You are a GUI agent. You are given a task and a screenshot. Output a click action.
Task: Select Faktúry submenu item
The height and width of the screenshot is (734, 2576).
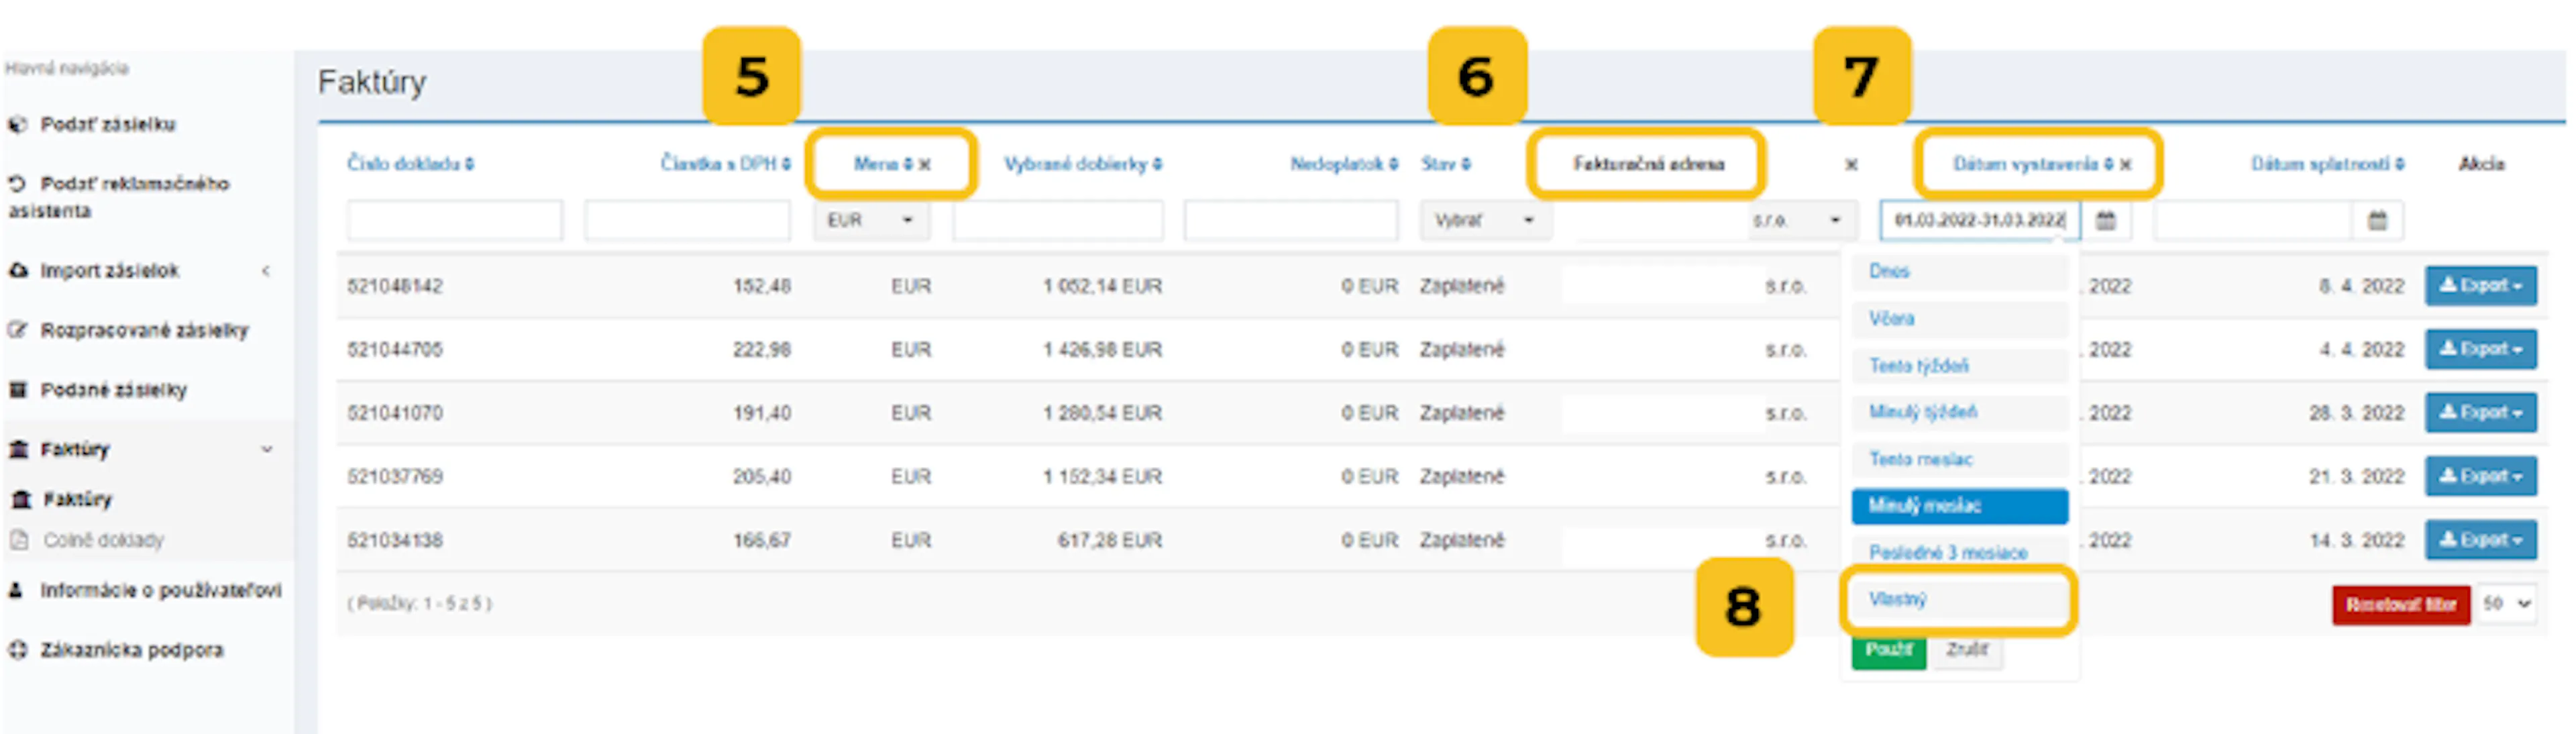click(x=77, y=499)
